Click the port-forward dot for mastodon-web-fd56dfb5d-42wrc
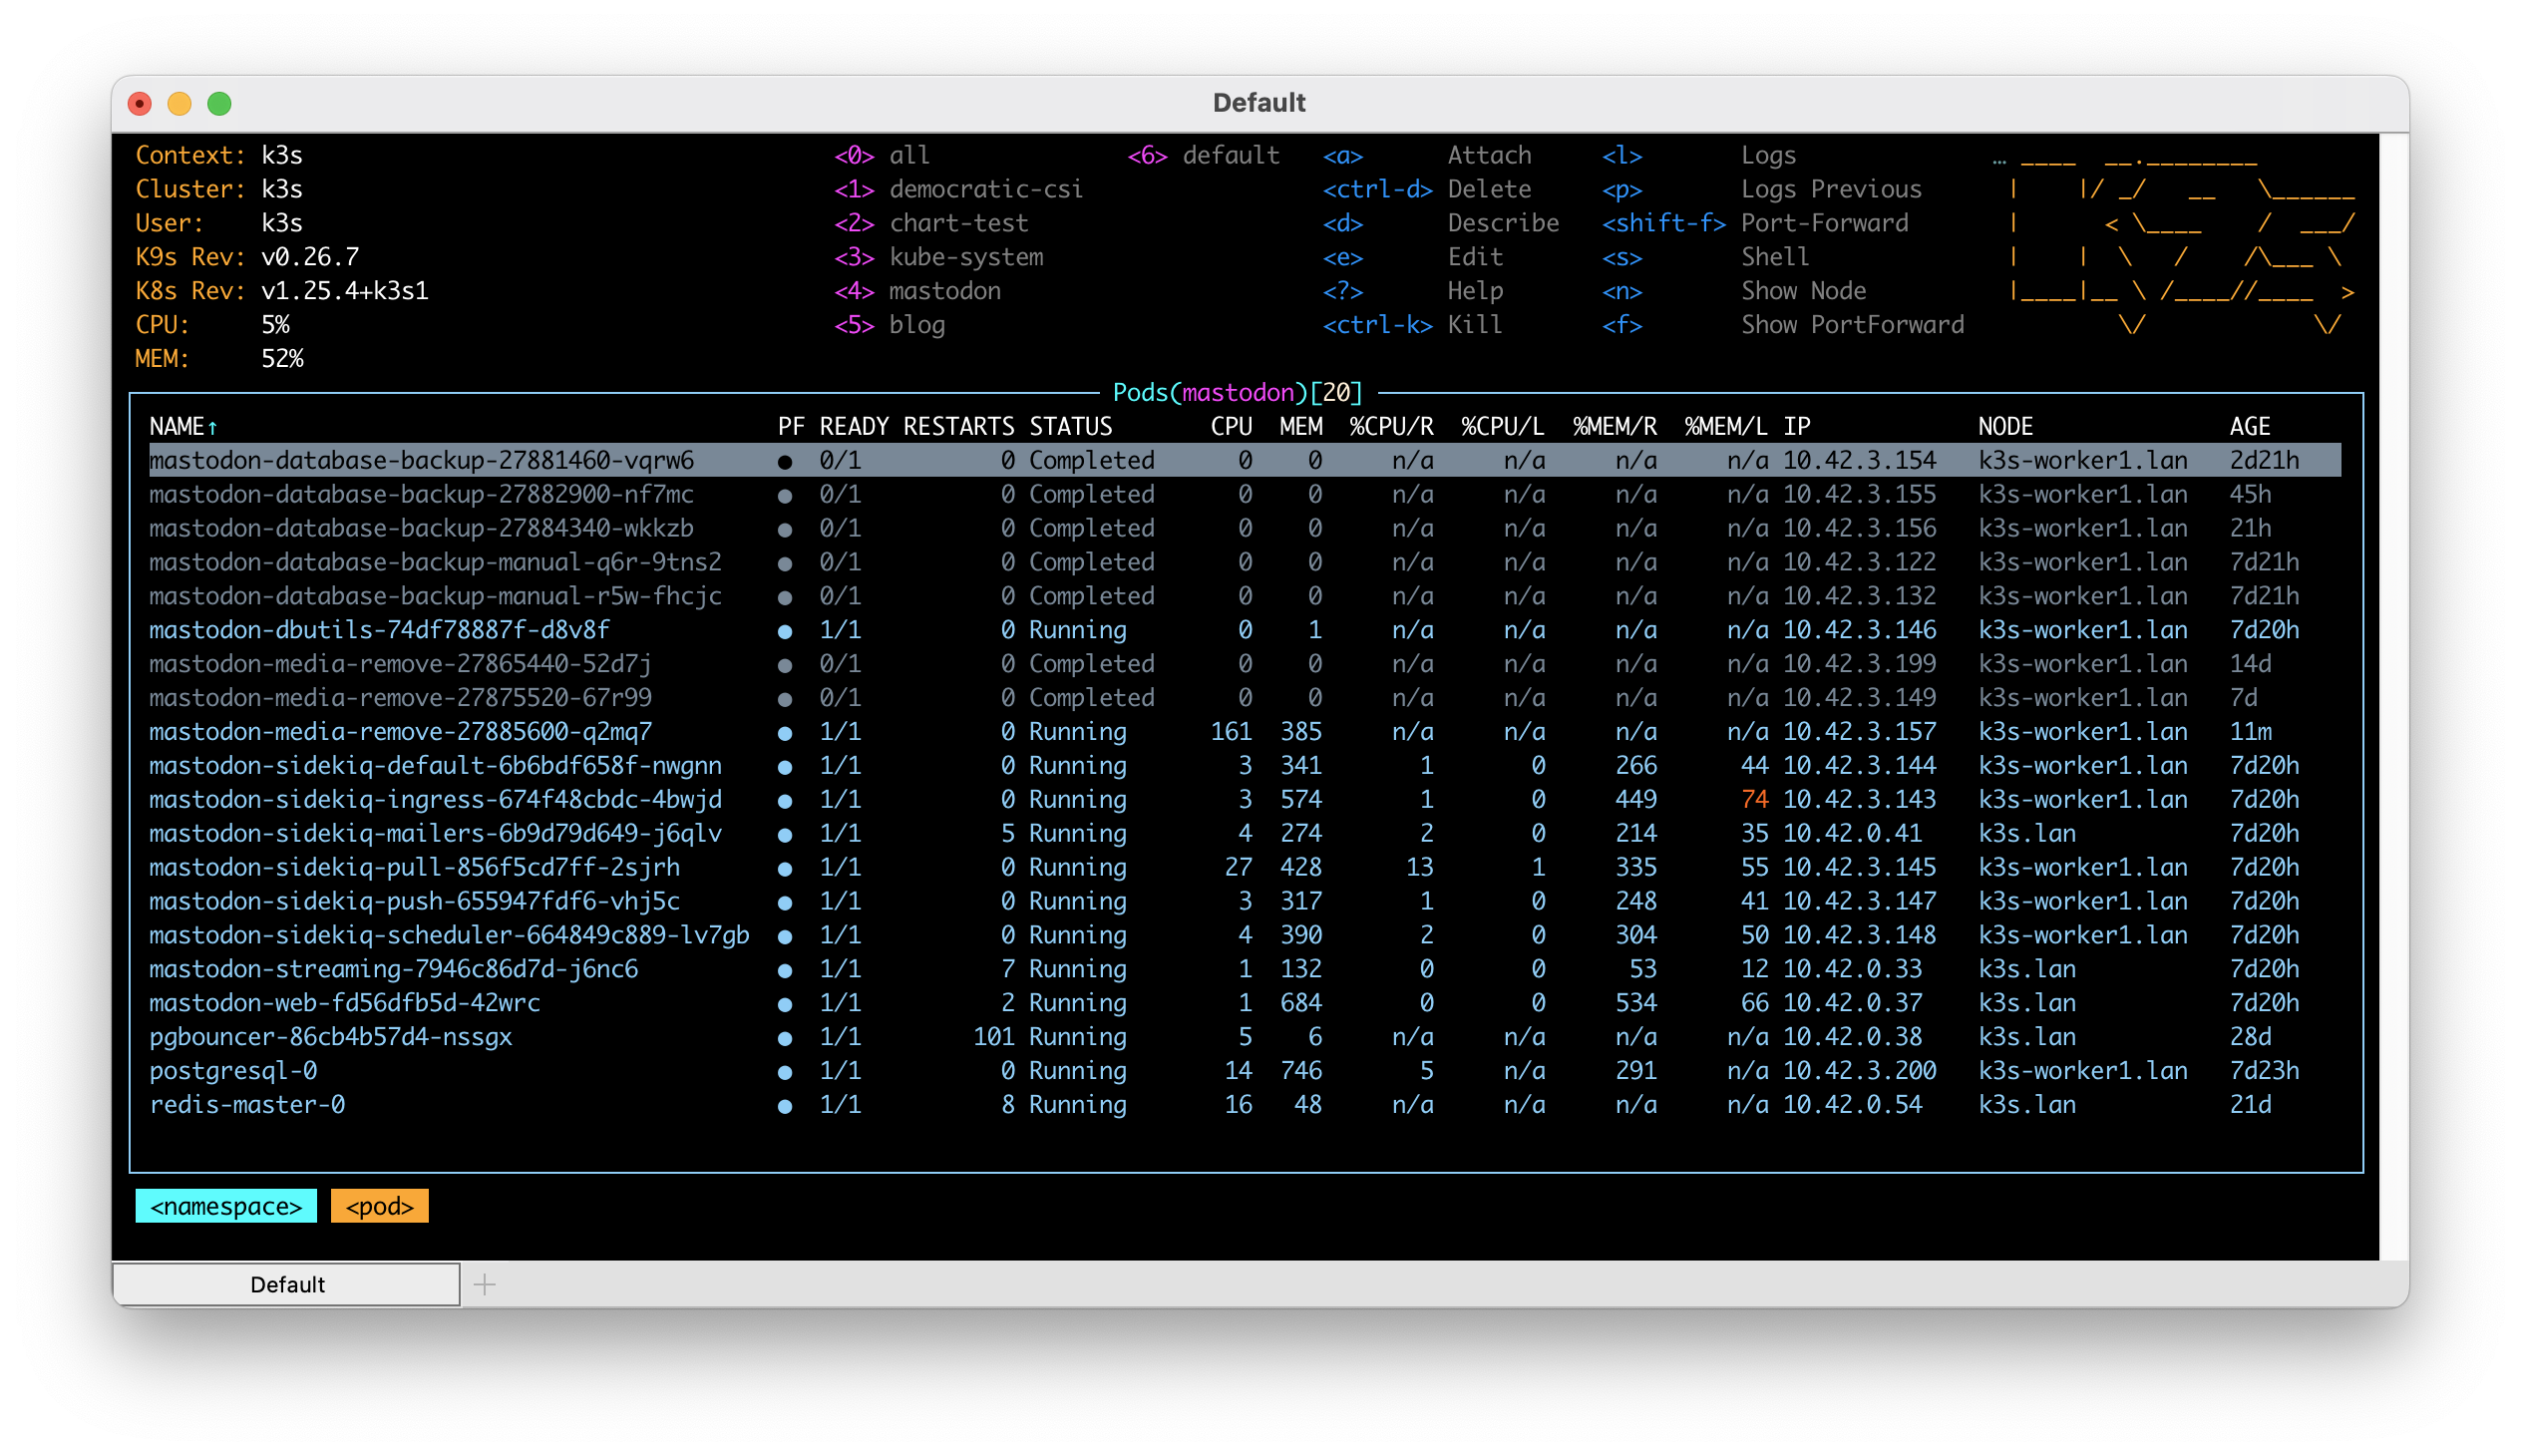Screen dimensions: 2521x1456 785,1005
